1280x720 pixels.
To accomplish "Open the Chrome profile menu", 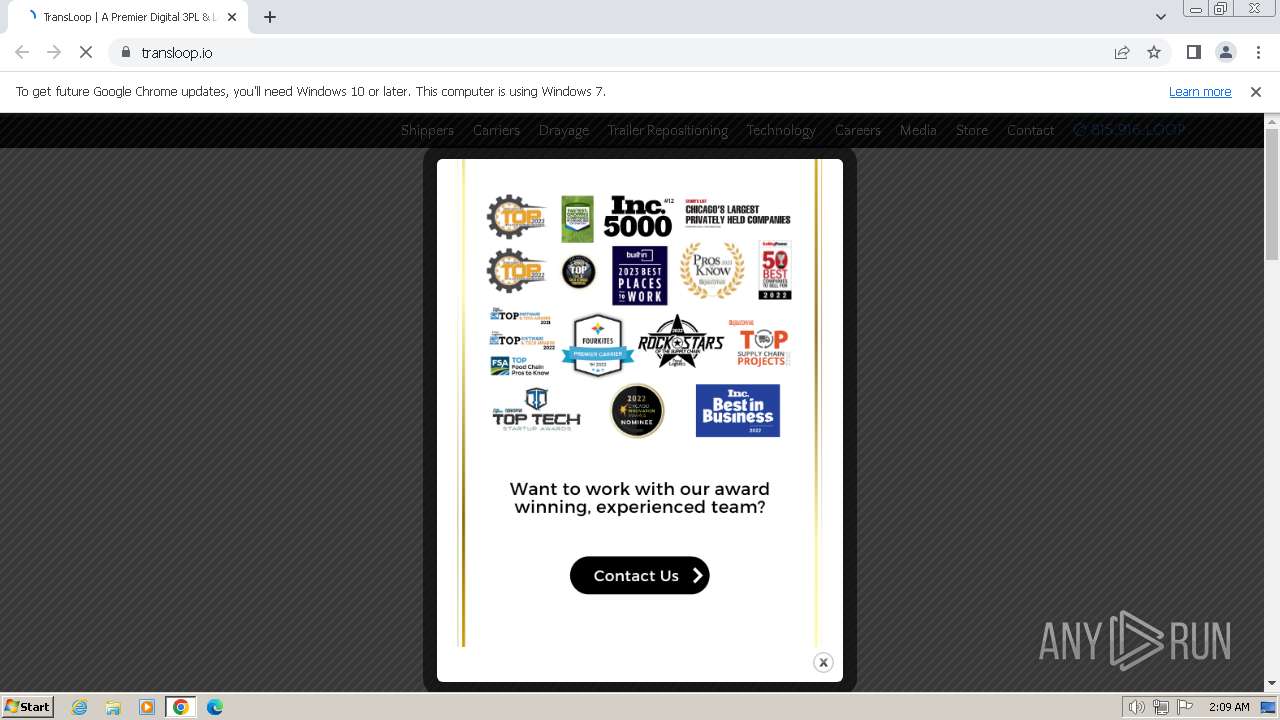I will point(1226,52).
